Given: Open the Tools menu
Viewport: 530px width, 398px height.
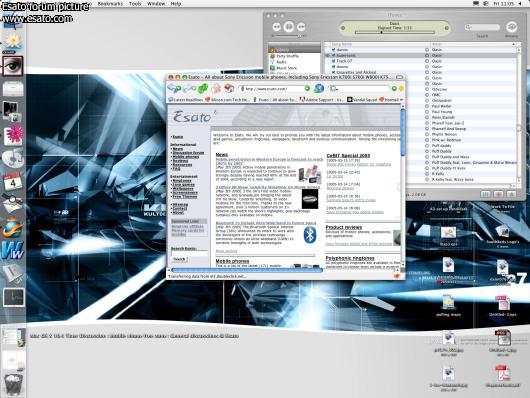Looking at the screenshot, I should pyautogui.click(x=135, y=4).
